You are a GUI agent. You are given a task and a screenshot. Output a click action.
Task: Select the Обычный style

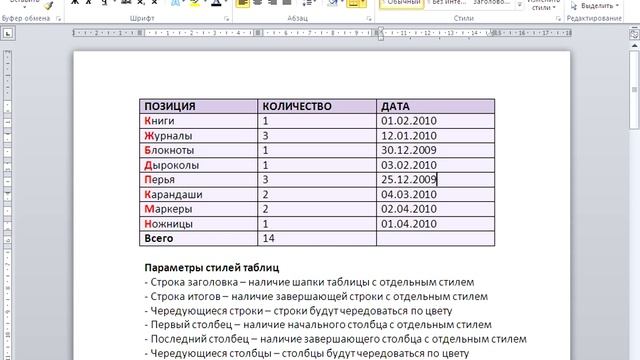pyautogui.click(x=402, y=4)
